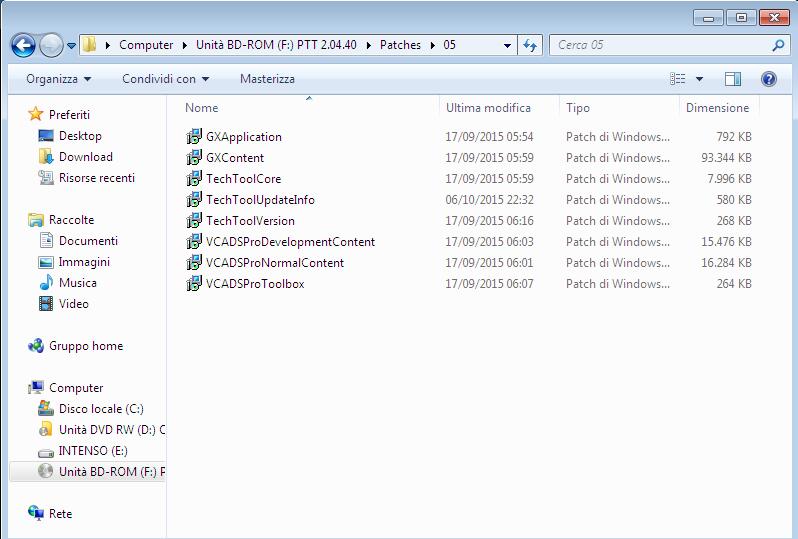798x539 pixels.
Task: Click the Back navigation arrow button
Action: (x=23, y=45)
